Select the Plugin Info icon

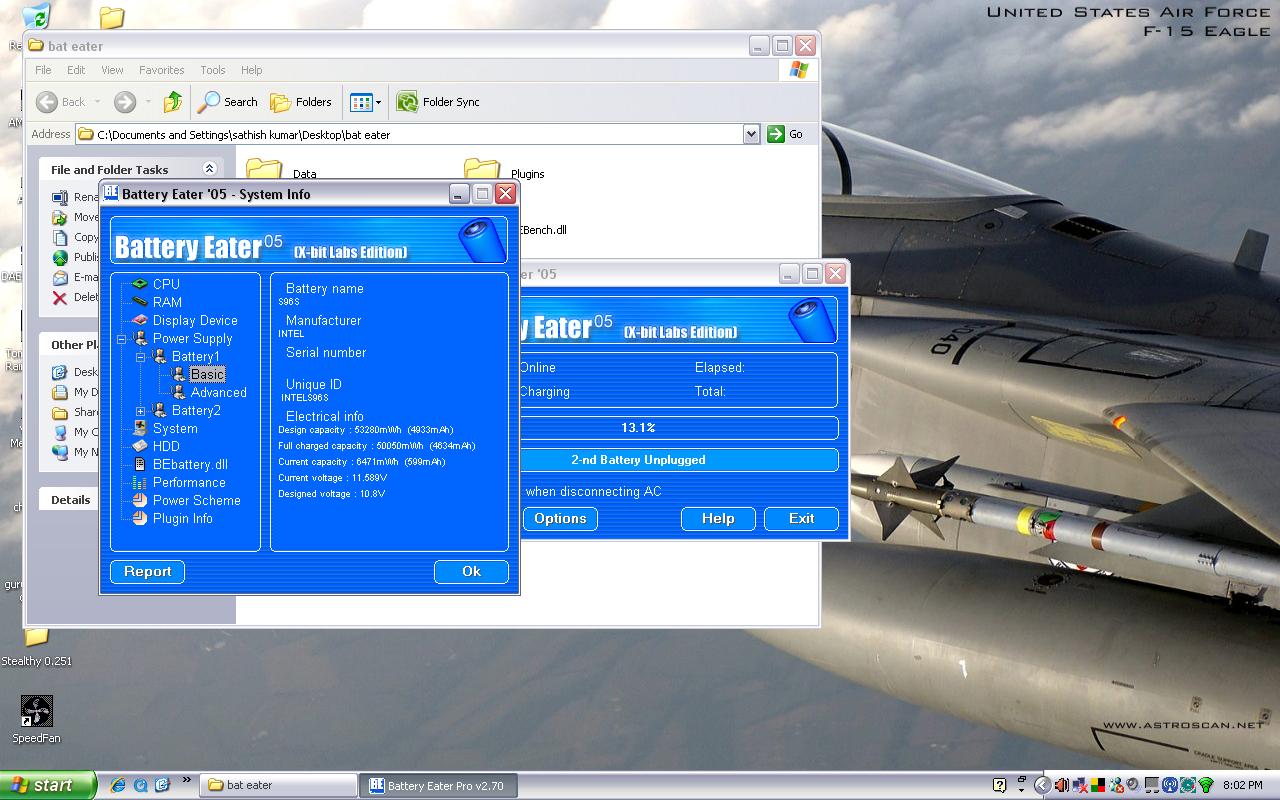click(x=140, y=519)
